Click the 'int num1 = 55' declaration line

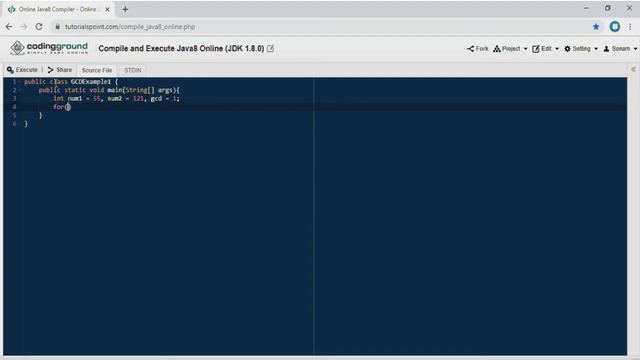coord(116,98)
